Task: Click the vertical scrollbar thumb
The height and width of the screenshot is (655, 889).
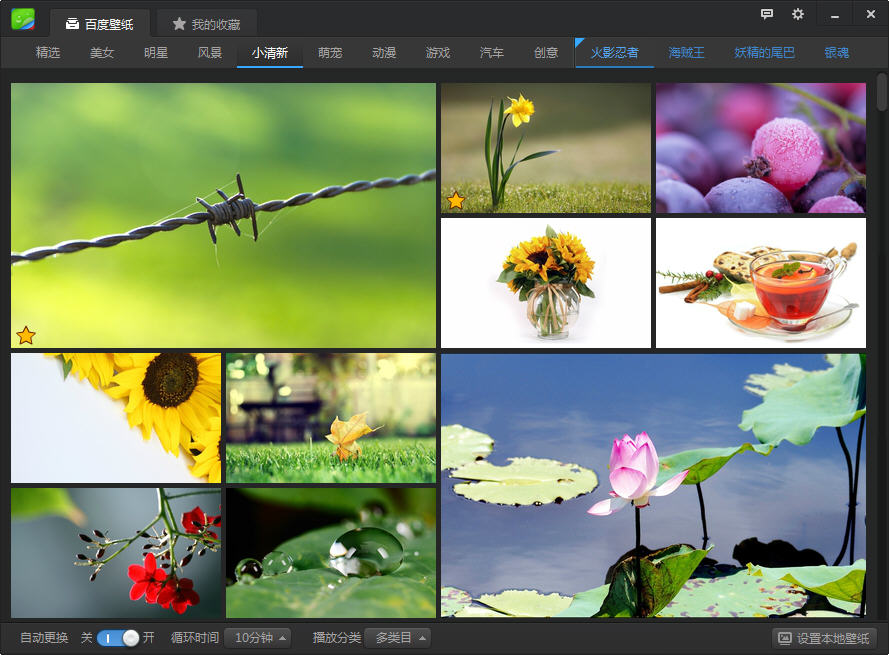Action: (881, 92)
